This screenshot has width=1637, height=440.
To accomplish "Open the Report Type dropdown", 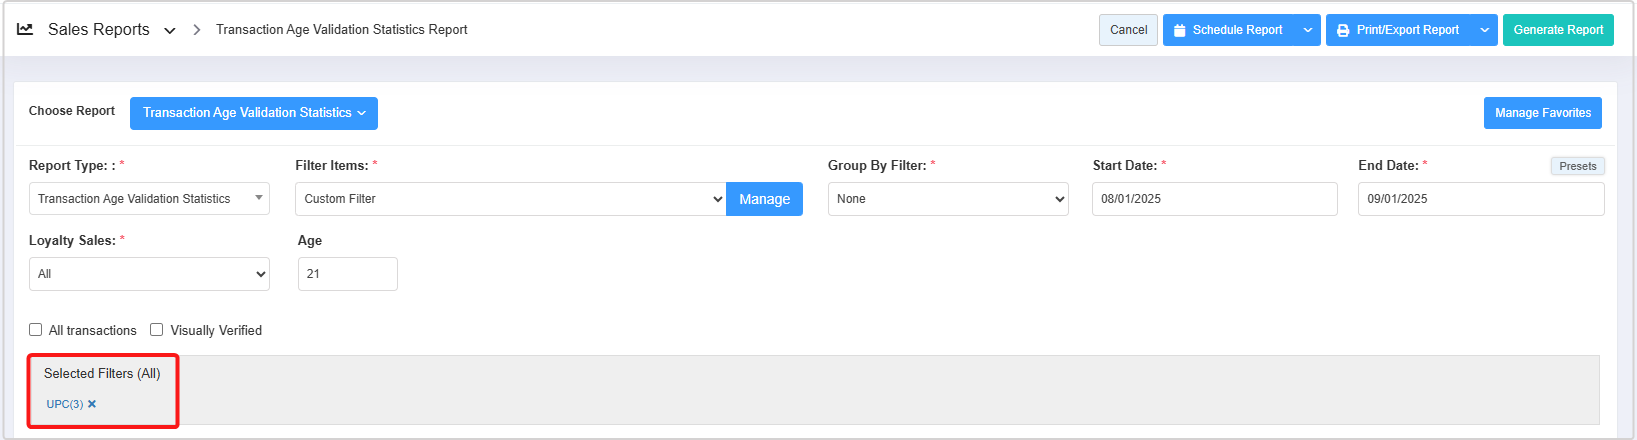I will 149,199.
